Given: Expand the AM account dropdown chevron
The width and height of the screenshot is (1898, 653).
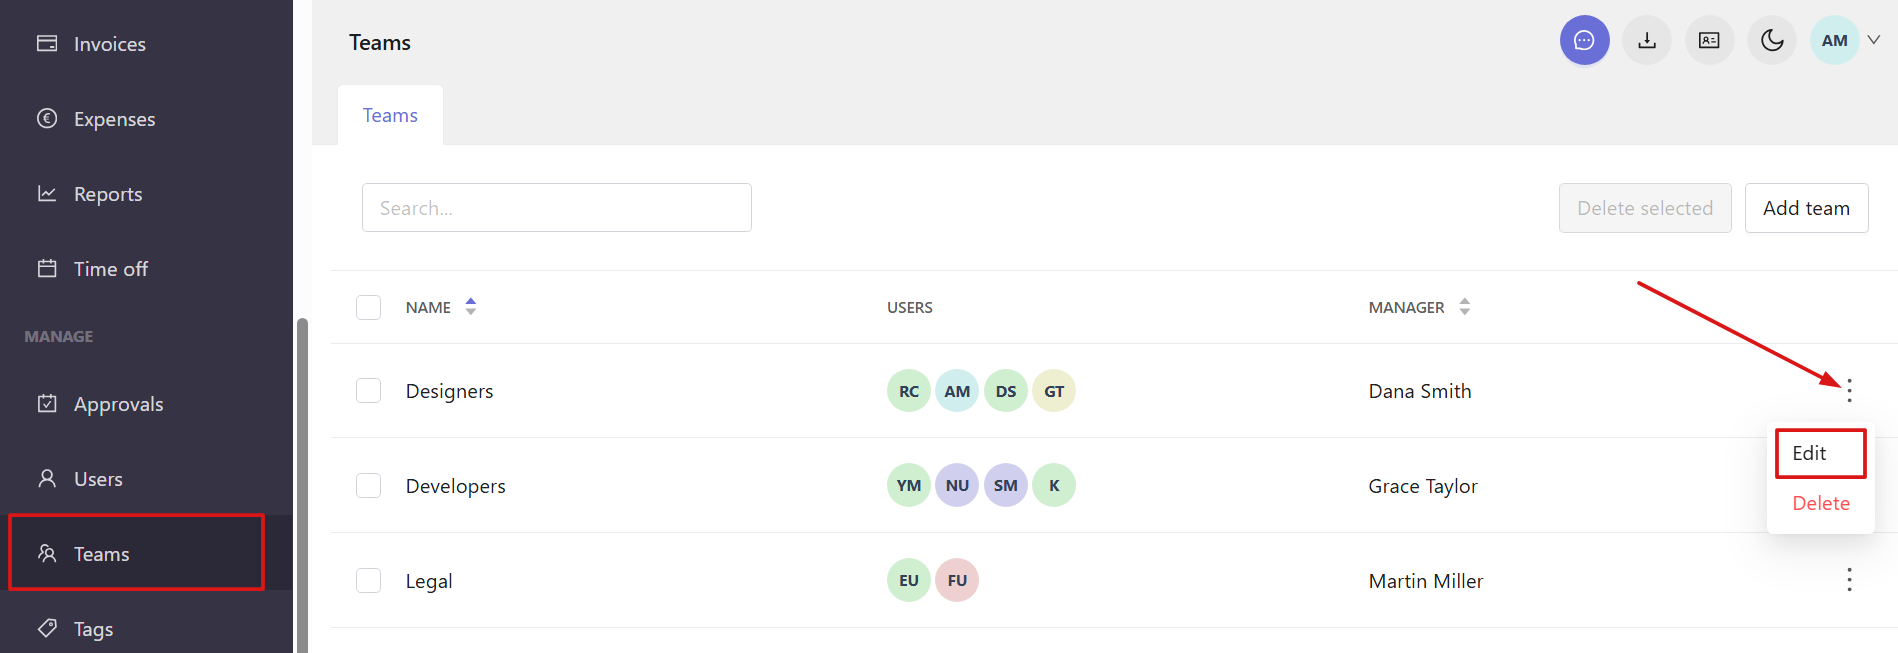Looking at the screenshot, I should tap(1873, 40).
